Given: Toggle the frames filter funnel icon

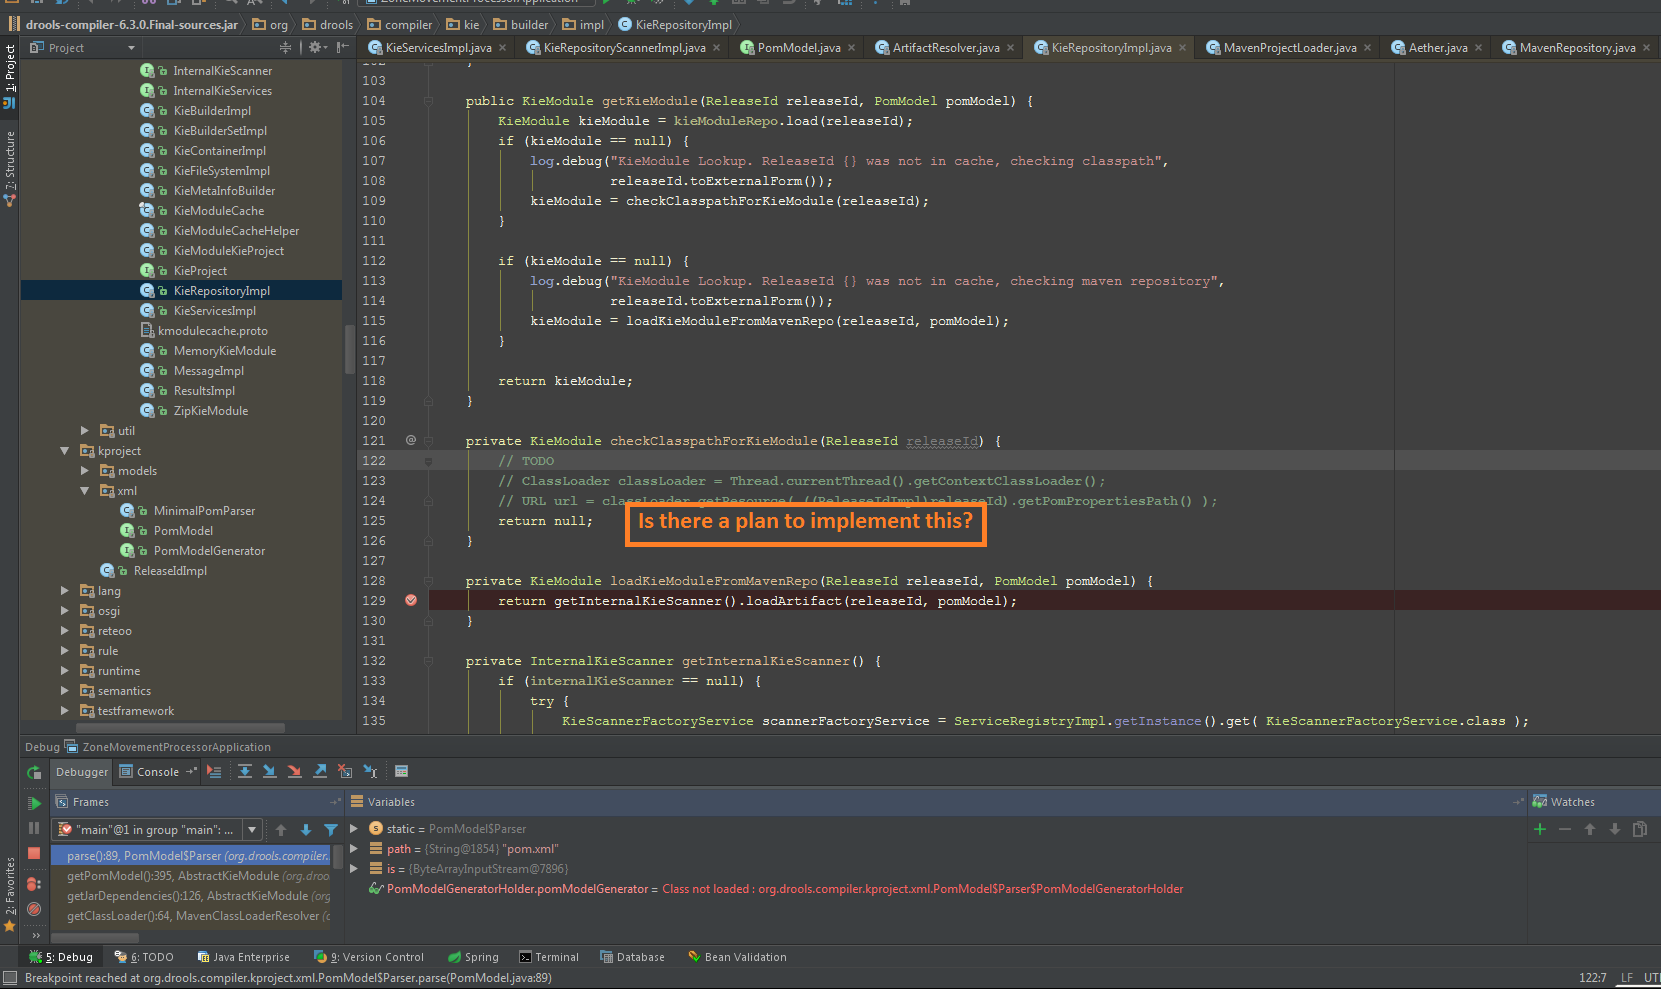Looking at the screenshot, I should 331,830.
